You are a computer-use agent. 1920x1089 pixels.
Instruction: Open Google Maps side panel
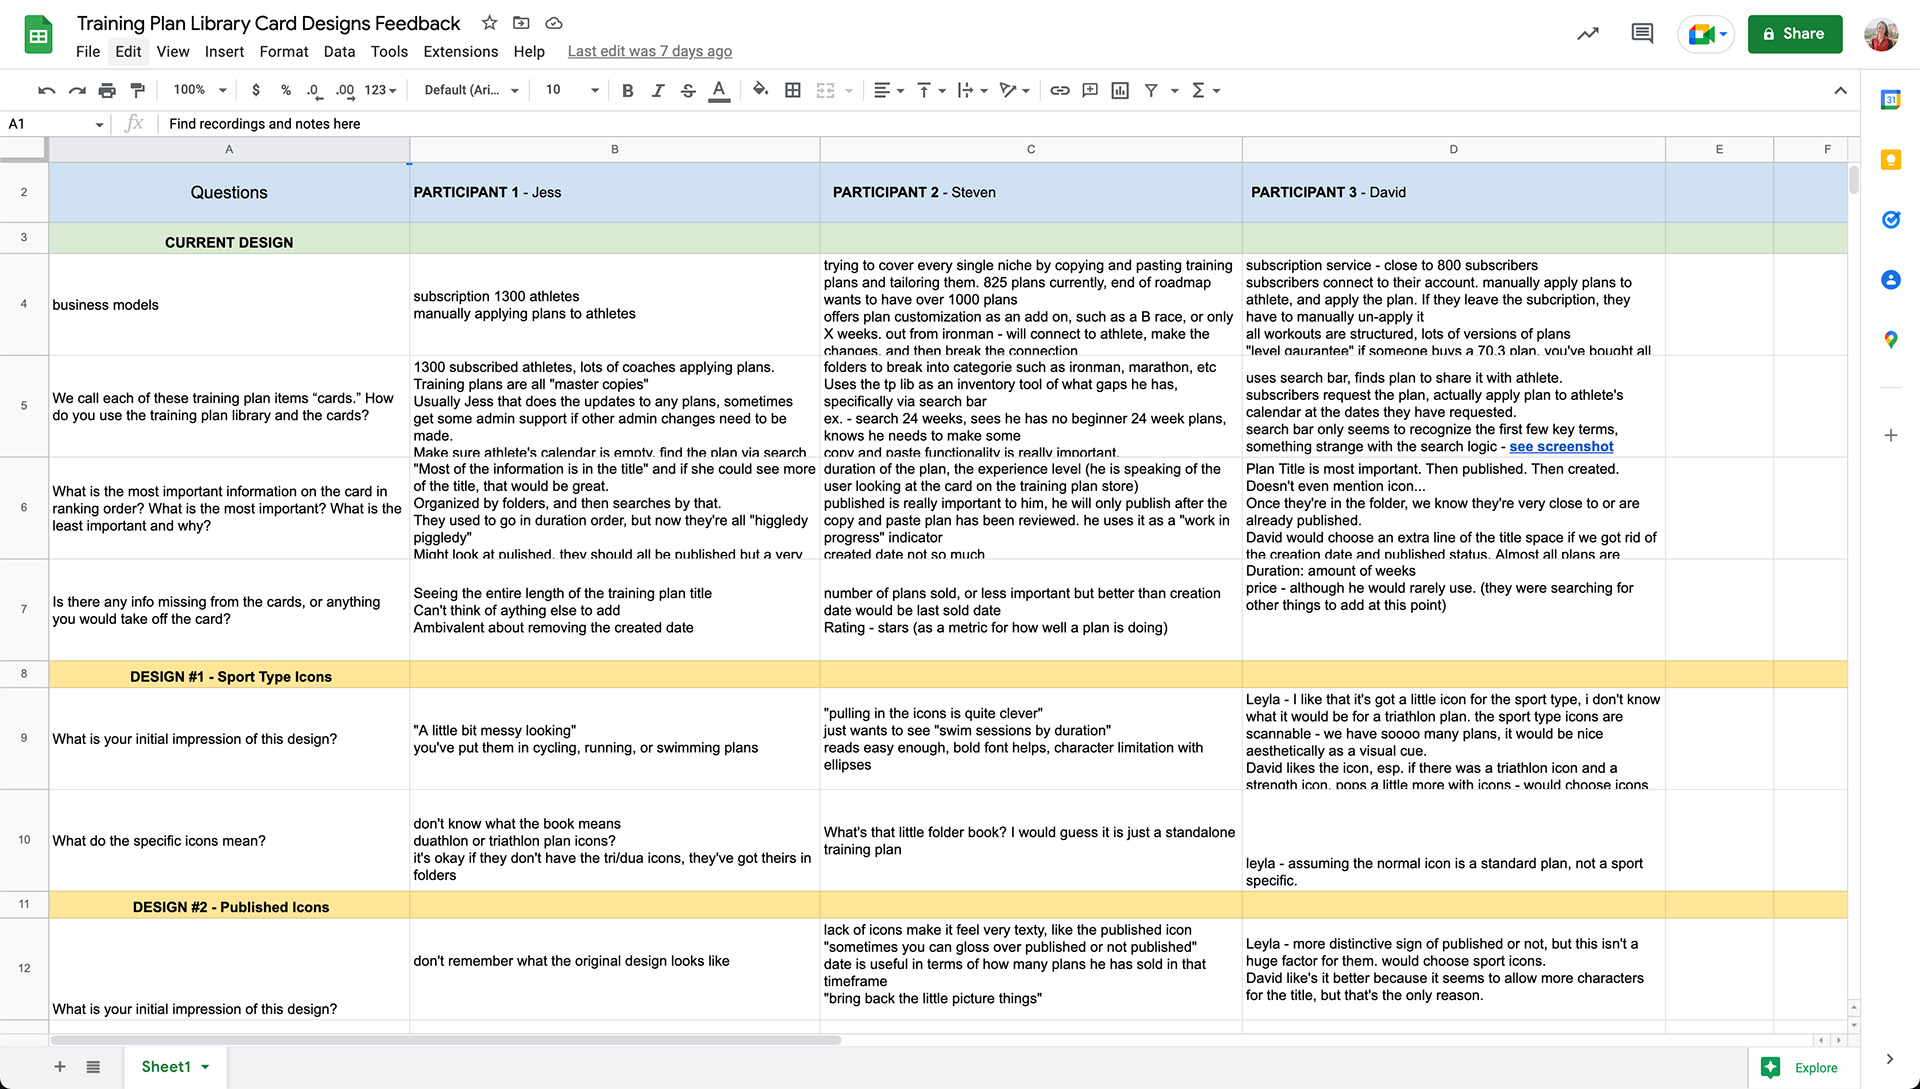[x=1890, y=340]
